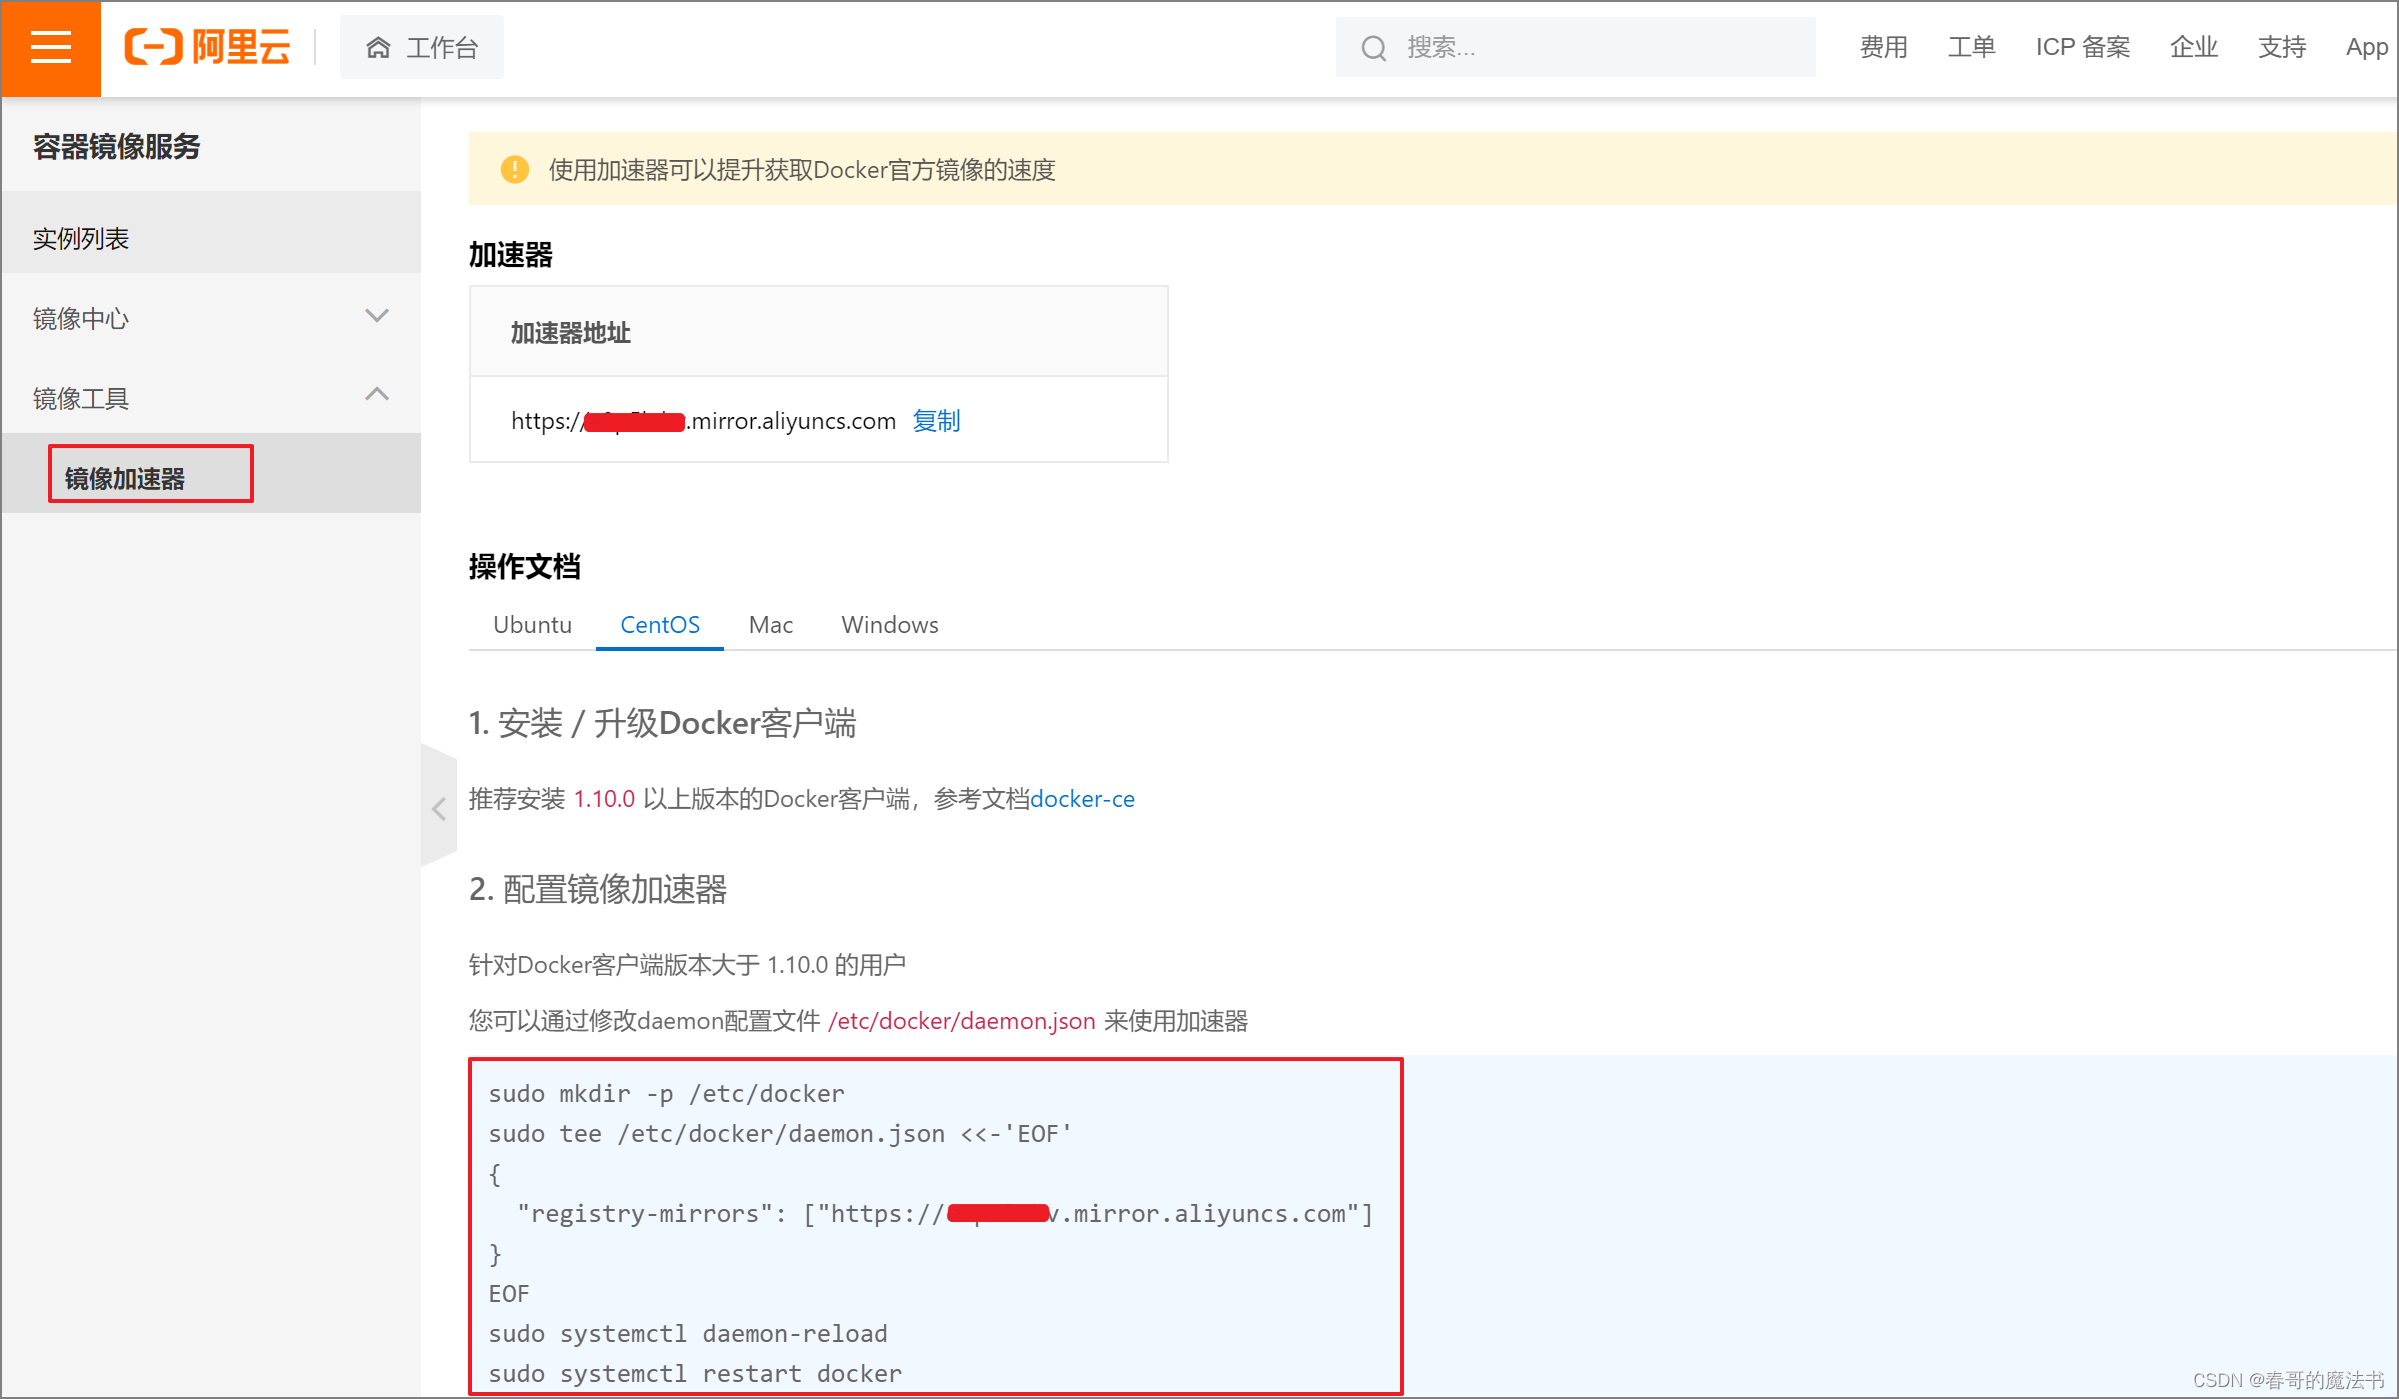Open the hamburger main menu
Screen dimensions: 2399x1399
[x=51, y=48]
